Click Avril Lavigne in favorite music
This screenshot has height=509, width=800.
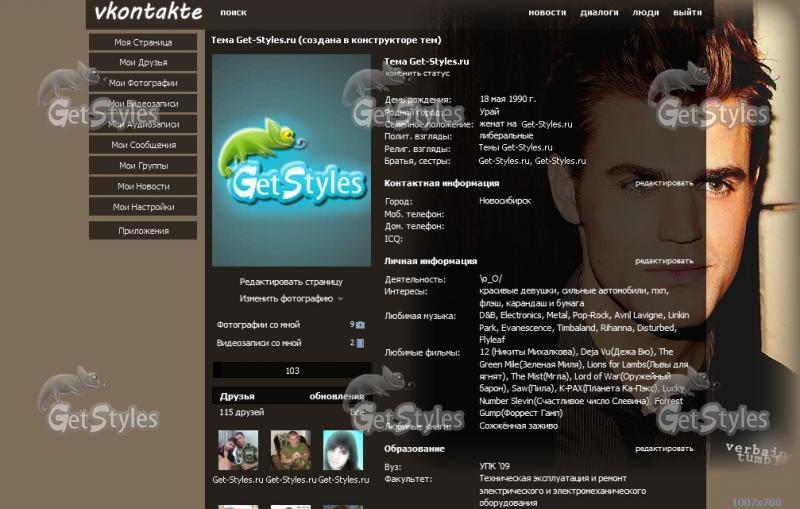(638, 315)
